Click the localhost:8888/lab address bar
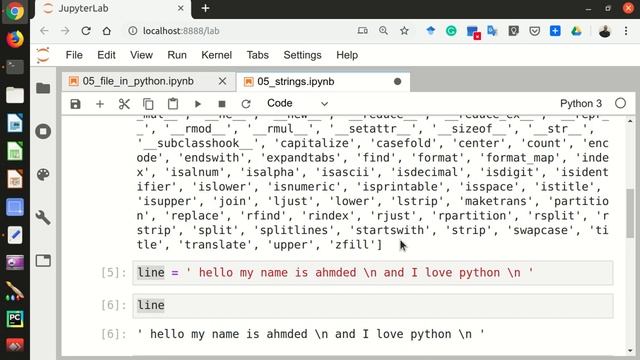The image size is (640, 360). point(181,31)
